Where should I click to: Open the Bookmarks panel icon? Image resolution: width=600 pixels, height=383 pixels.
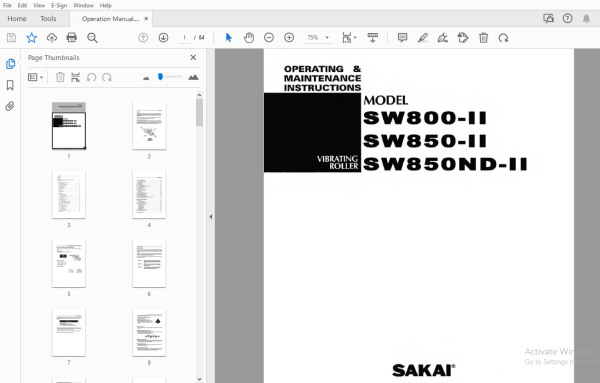[x=10, y=85]
